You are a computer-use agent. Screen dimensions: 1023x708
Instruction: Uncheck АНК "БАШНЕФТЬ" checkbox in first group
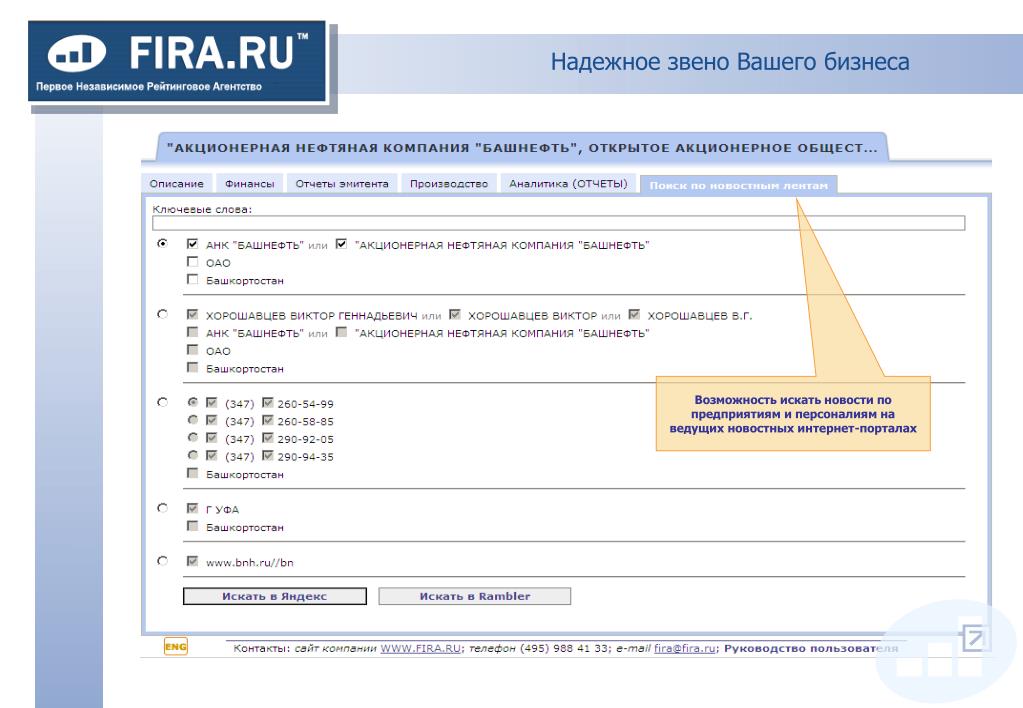[192, 244]
